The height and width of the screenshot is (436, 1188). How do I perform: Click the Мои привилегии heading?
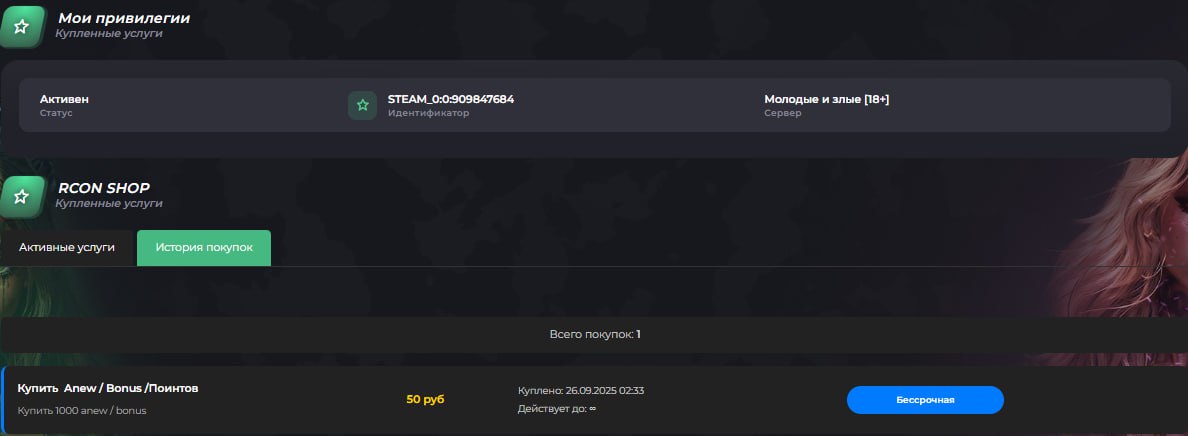(x=123, y=18)
